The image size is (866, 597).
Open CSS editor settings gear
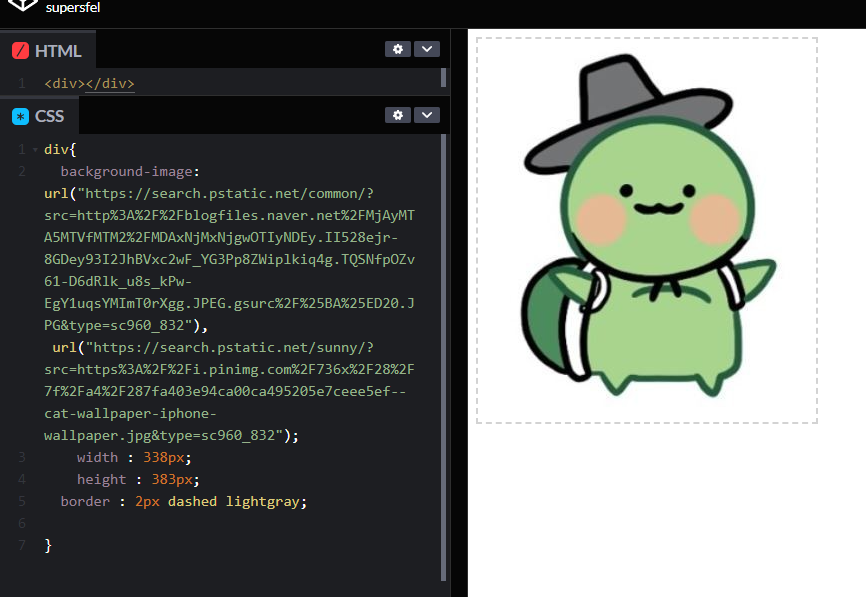[x=398, y=115]
